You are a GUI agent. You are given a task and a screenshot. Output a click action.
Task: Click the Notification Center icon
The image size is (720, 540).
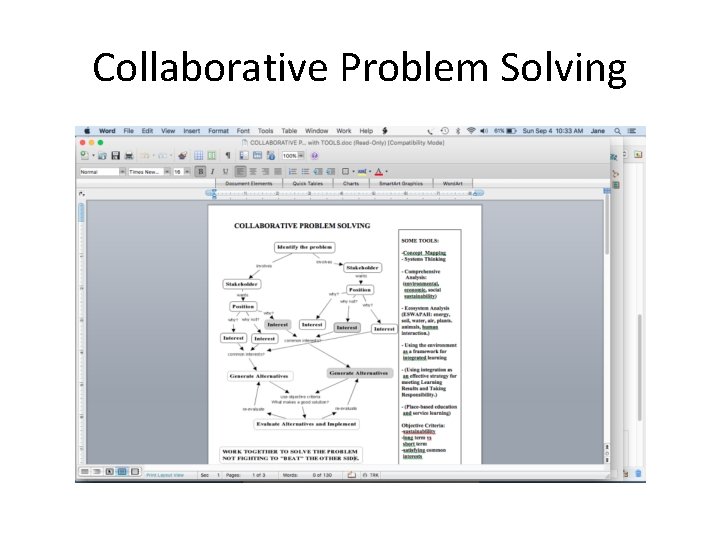tap(632, 131)
